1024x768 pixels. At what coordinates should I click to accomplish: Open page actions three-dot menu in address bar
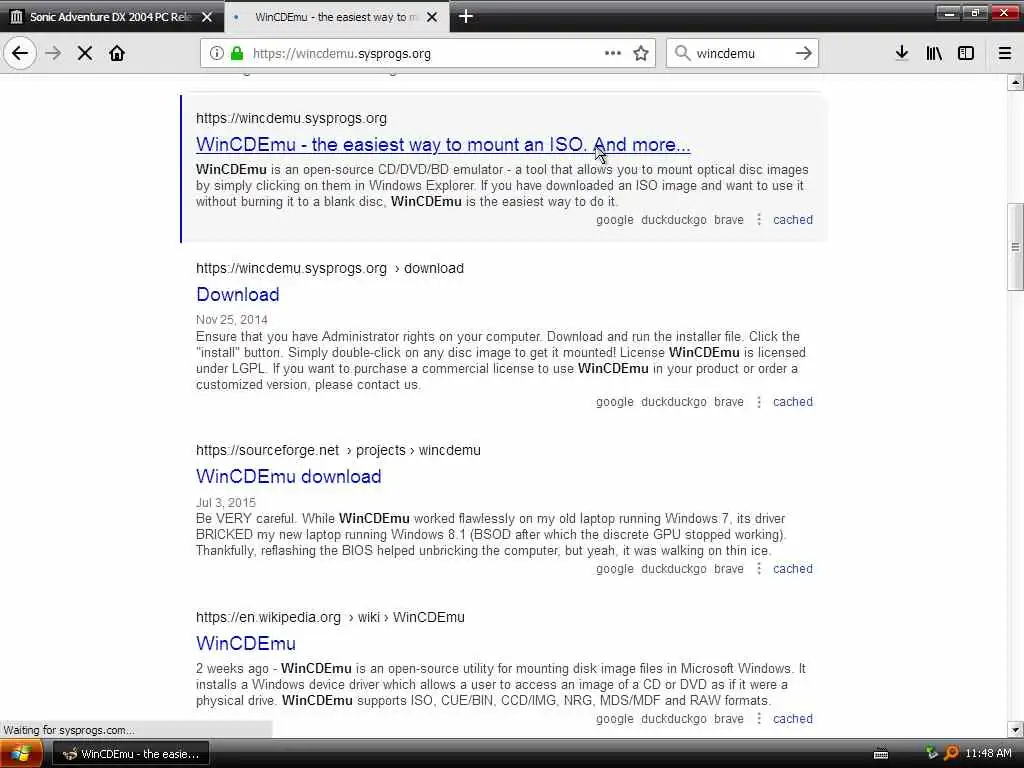coord(613,54)
